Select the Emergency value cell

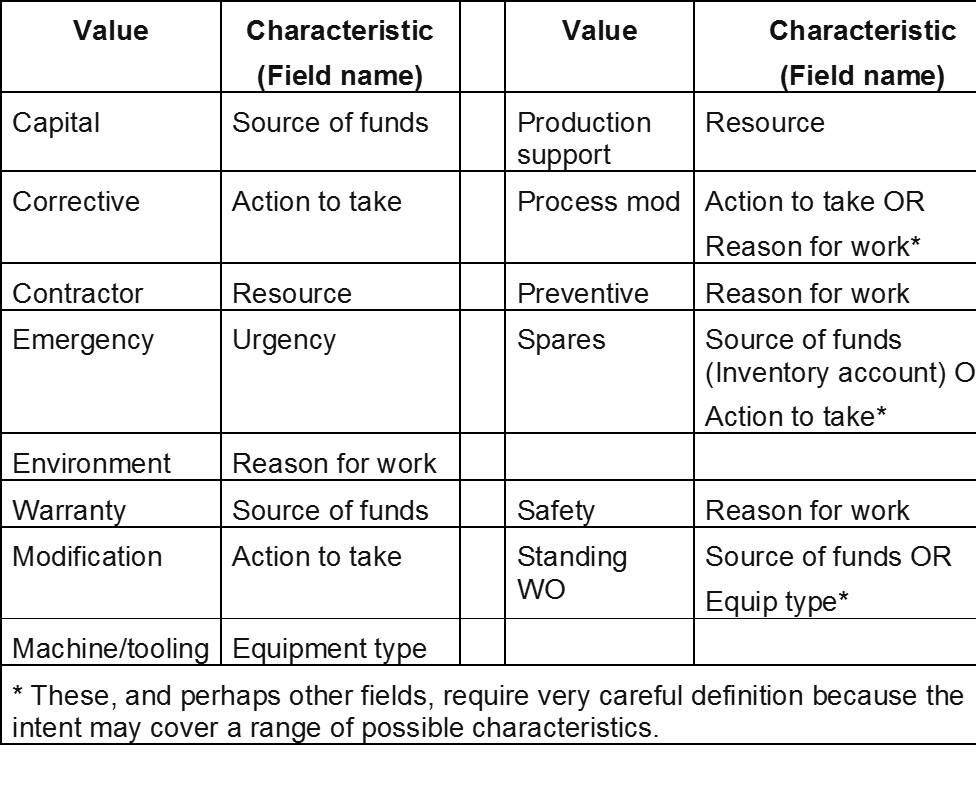(x=111, y=372)
